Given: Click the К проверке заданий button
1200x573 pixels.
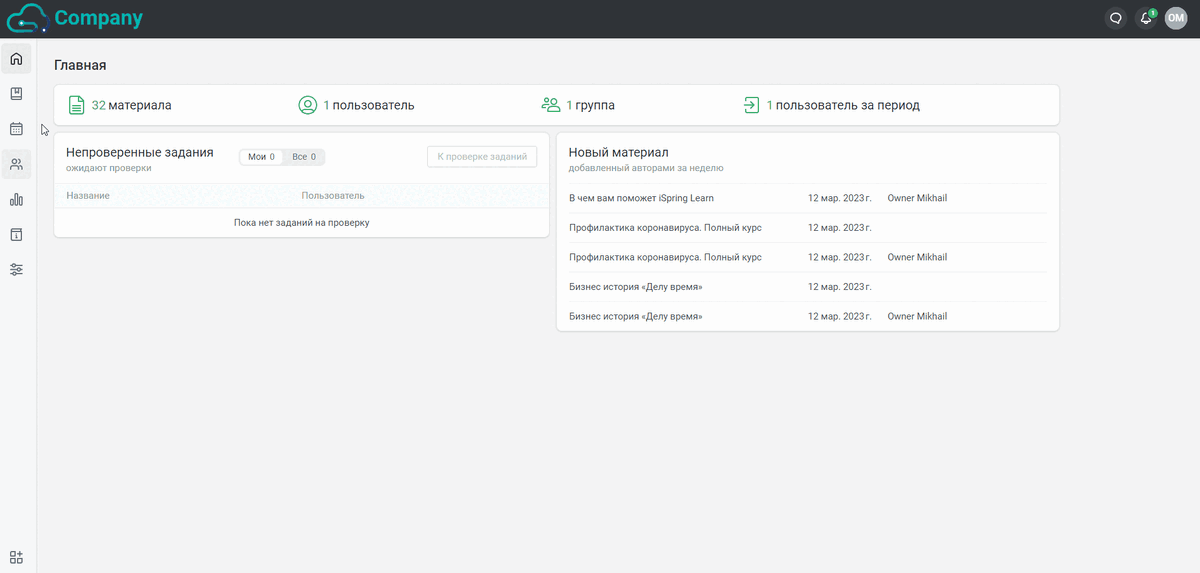Looking at the screenshot, I should tap(482, 157).
